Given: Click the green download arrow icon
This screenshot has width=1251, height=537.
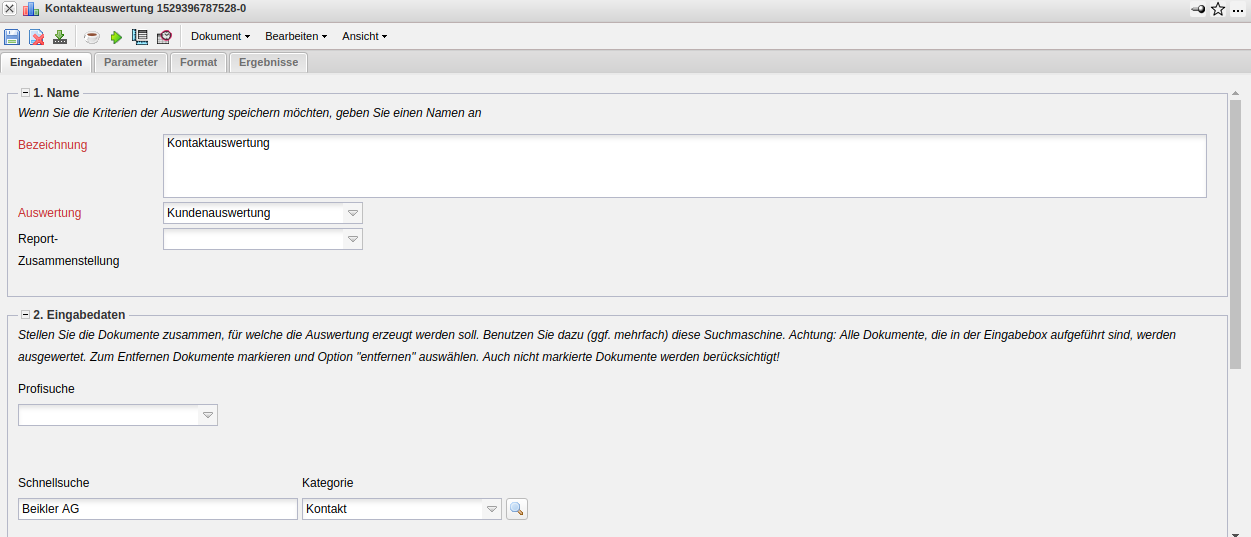Looking at the screenshot, I should click(60, 37).
